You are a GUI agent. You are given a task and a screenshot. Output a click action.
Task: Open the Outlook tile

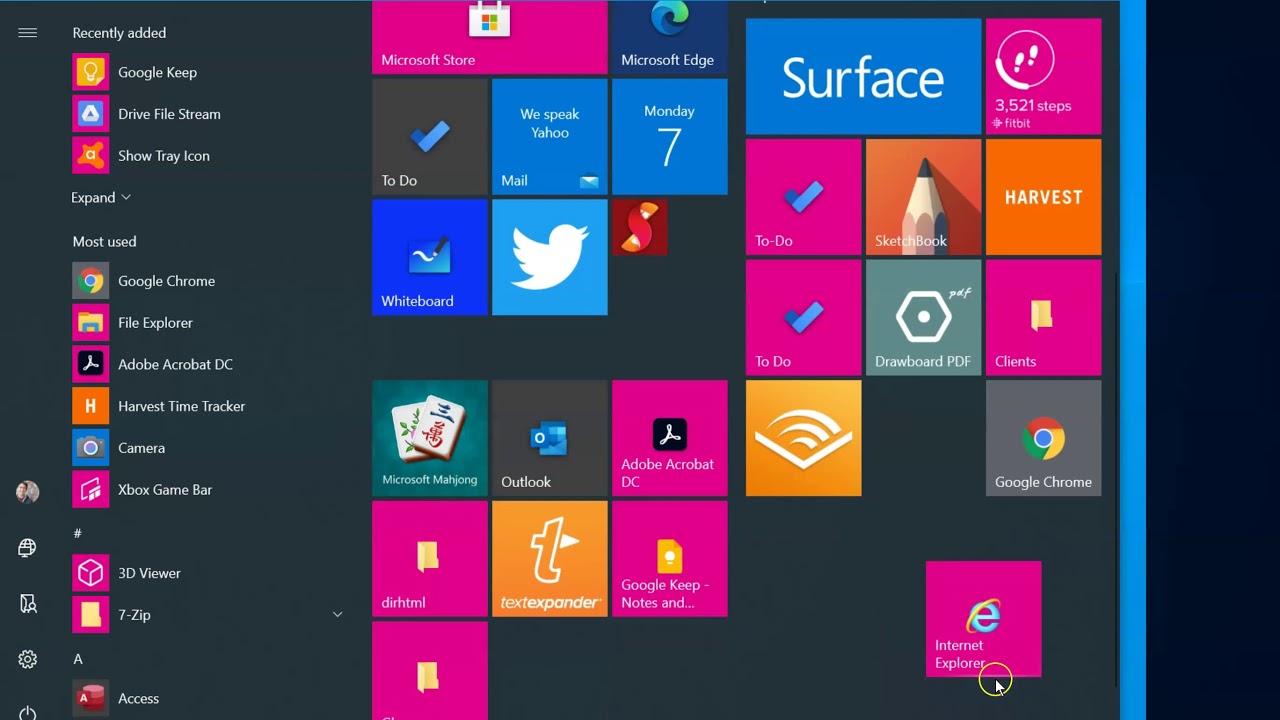click(550, 438)
